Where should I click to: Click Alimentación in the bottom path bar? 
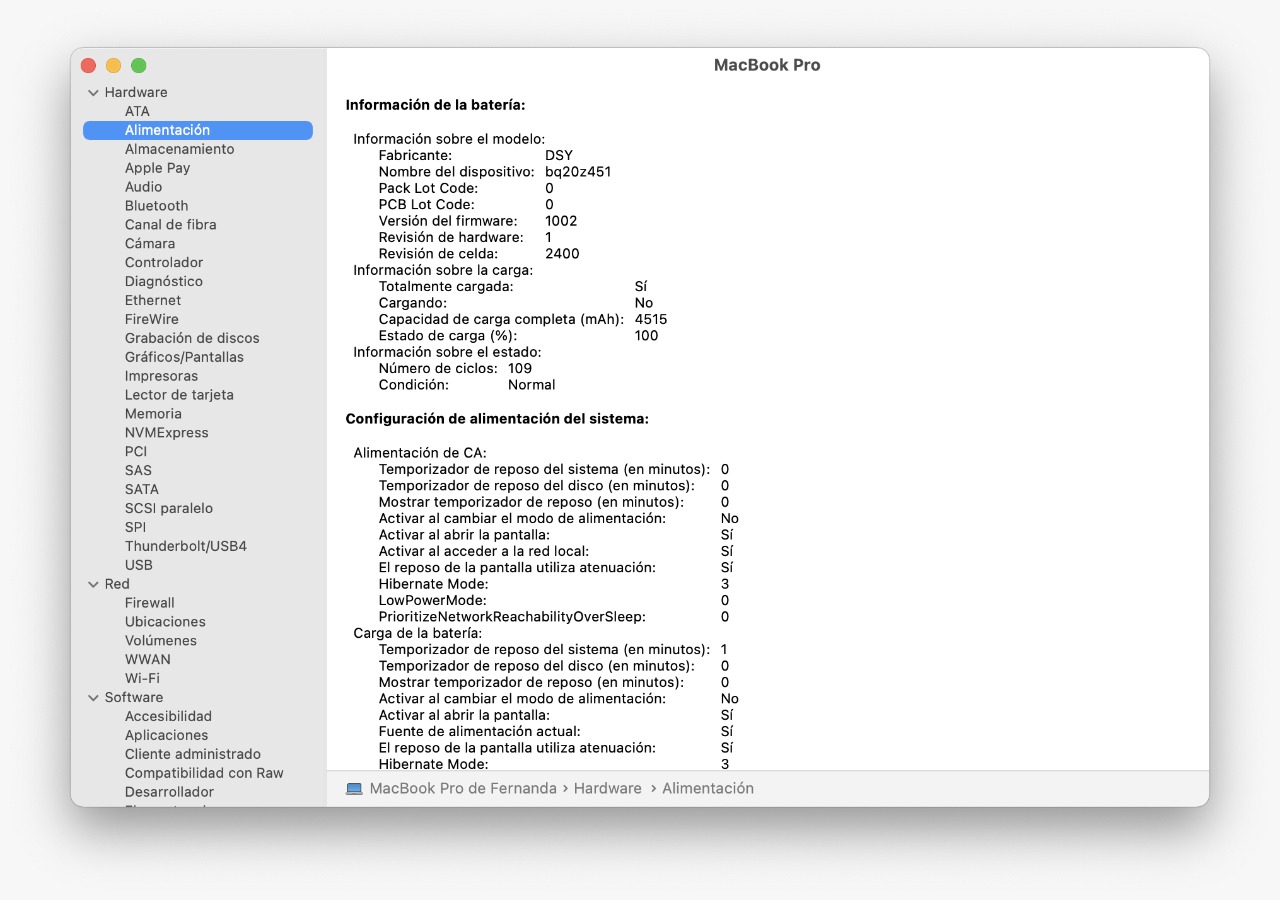click(708, 789)
